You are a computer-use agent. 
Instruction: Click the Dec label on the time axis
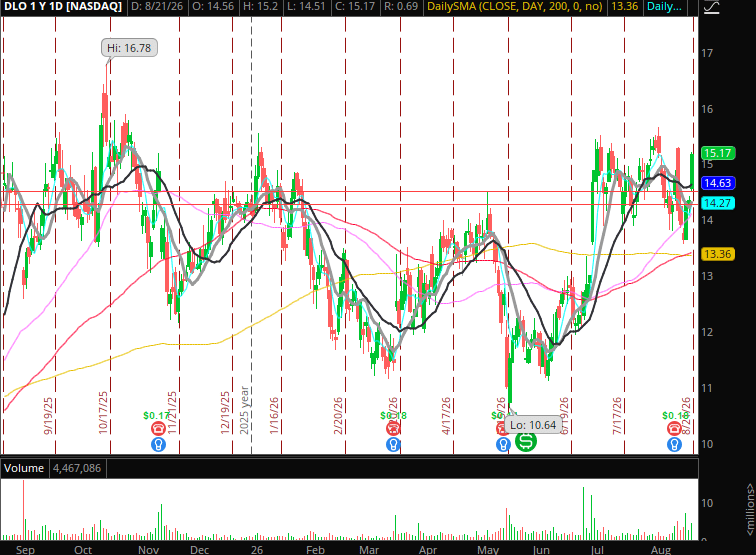coord(200,550)
